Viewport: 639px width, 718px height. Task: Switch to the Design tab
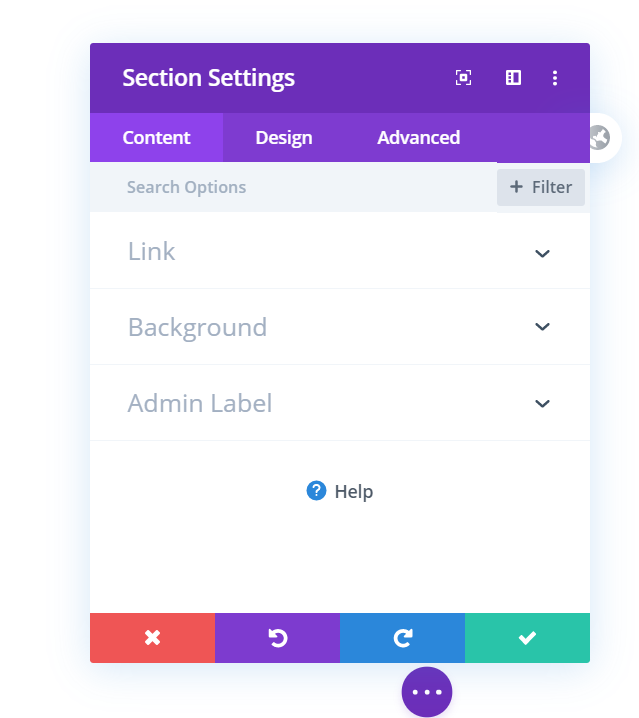[x=284, y=137]
